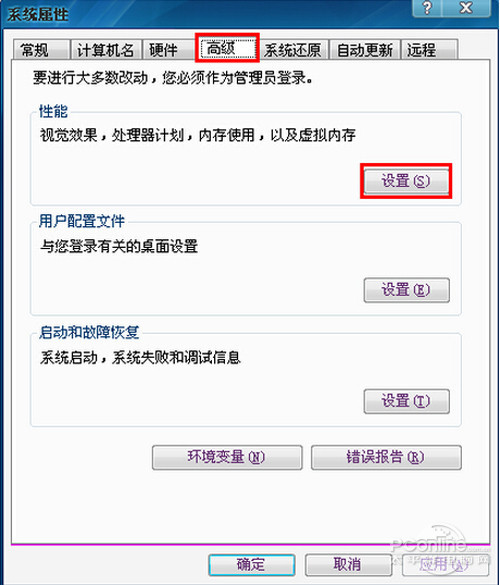Viewport: 500px width, 585px height.
Task: Click the 错误报告(R) button
Action: click(386, 457)
